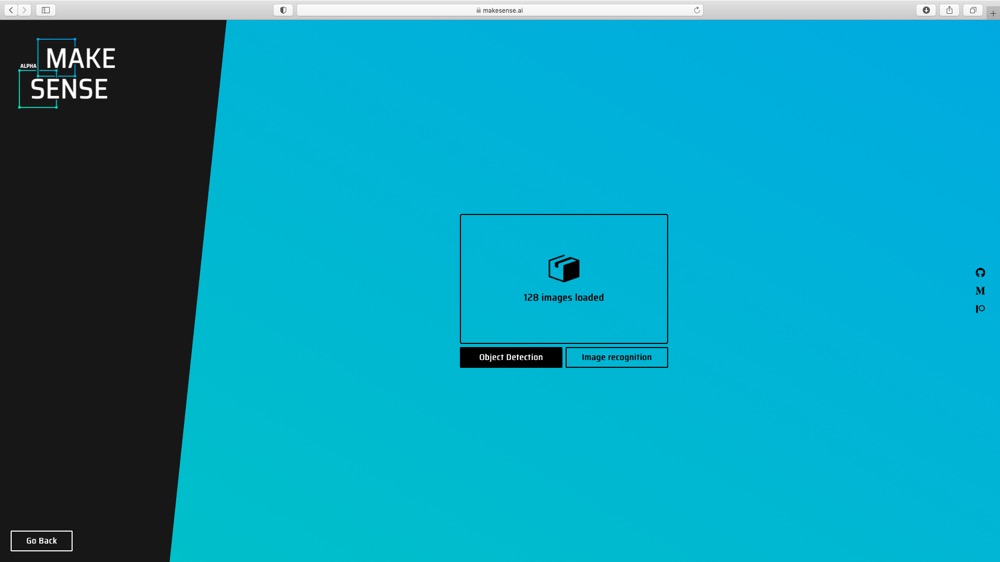This screenshot has height=562, width=1000.
Task: Open the Patreon link icon
Action: coord(980,309)
